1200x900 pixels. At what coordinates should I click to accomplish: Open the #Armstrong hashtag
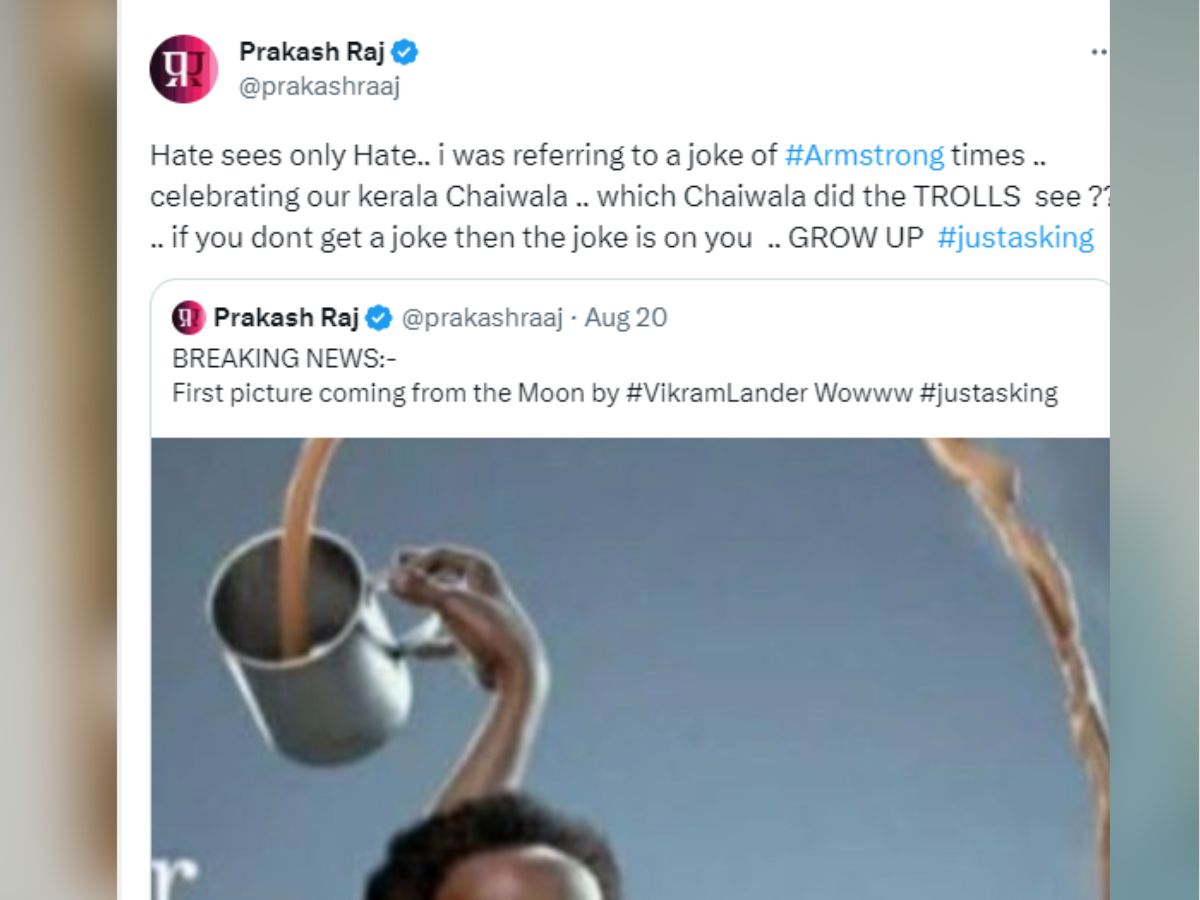tap(864, 156)
